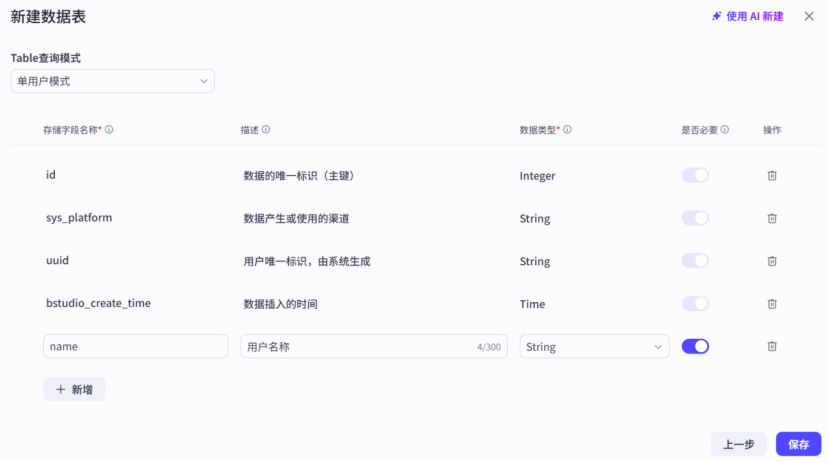Delete the bstudio_create_time field row

[x=771, y=304]
